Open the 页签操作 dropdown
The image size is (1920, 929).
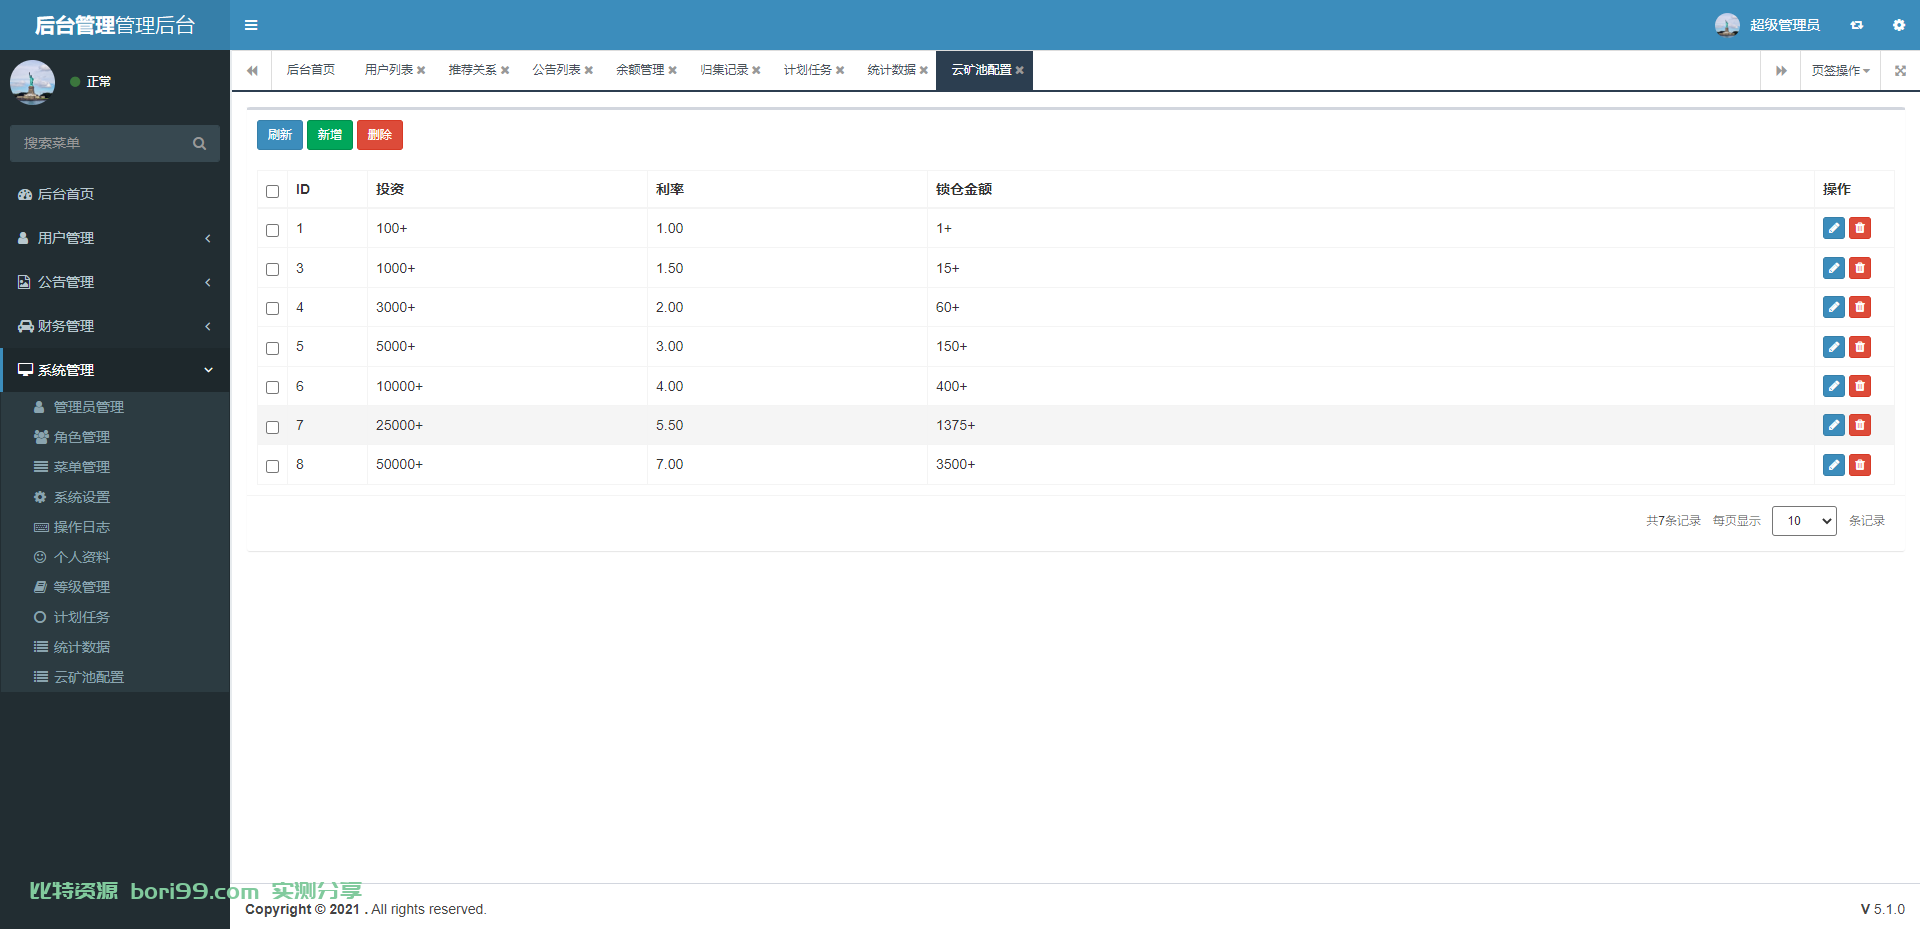pyautogui.click(x=1840, y=70)
